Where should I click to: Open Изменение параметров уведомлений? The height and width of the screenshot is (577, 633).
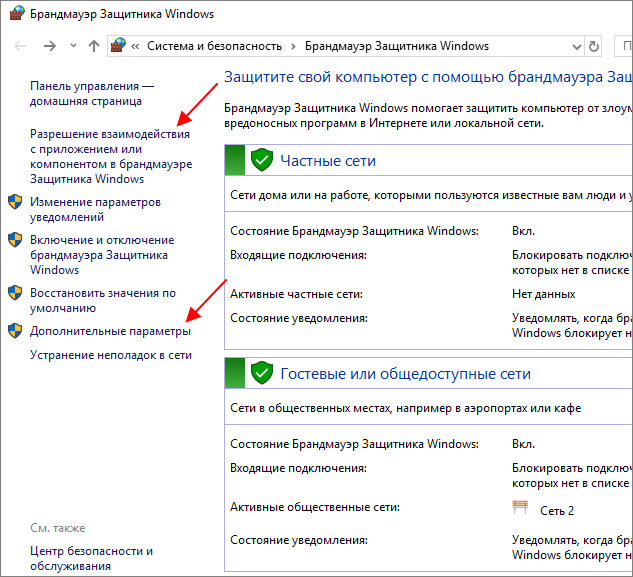(x=95, y=209)
